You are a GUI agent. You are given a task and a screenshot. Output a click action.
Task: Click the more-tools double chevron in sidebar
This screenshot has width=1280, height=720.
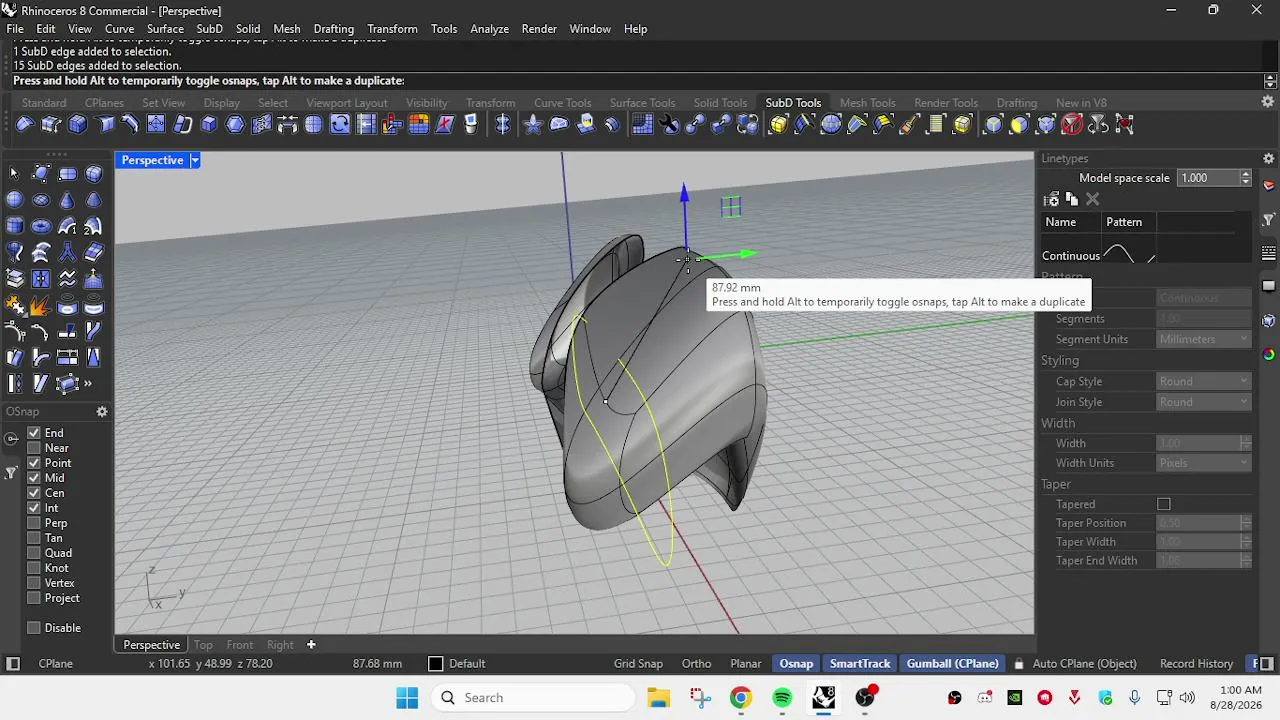pyautogui.click(x=89, y=383)
